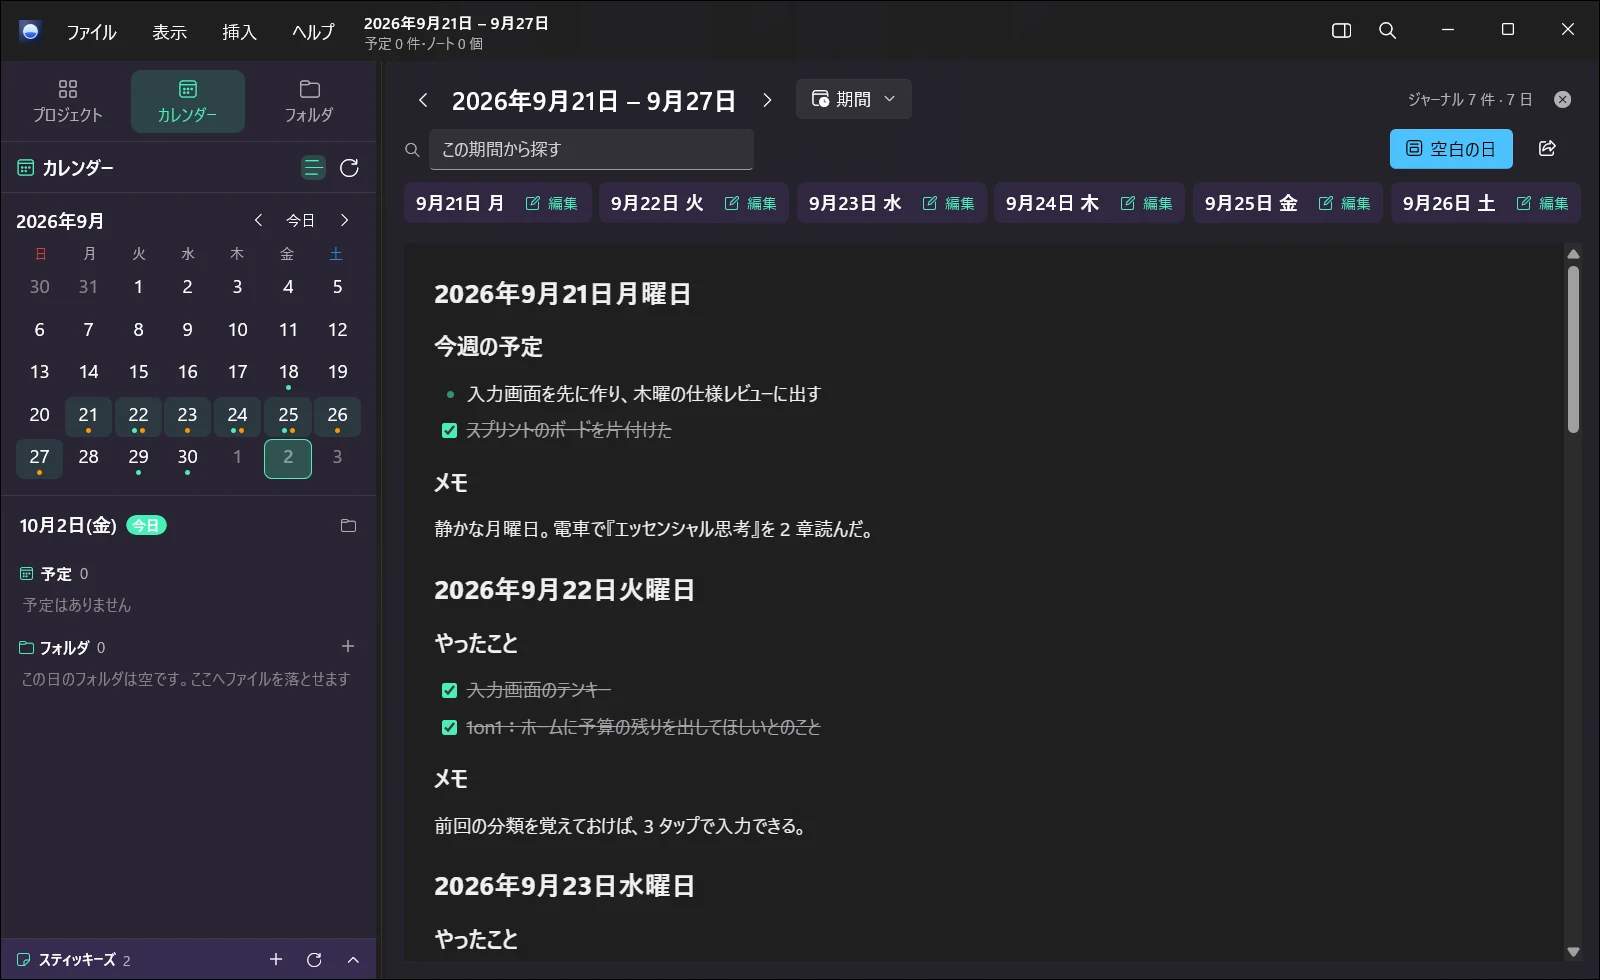
Task: Click the journal vertical scrollbar thumb
Action: point(1573,349)
